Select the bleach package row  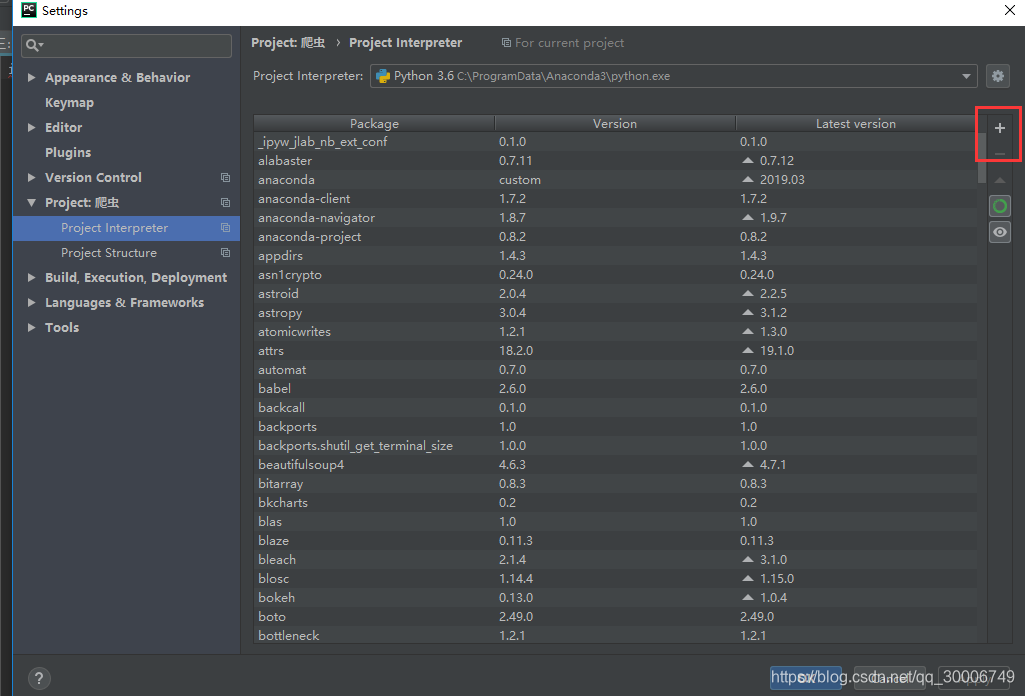pyautogui.click(x=615, y=559)
